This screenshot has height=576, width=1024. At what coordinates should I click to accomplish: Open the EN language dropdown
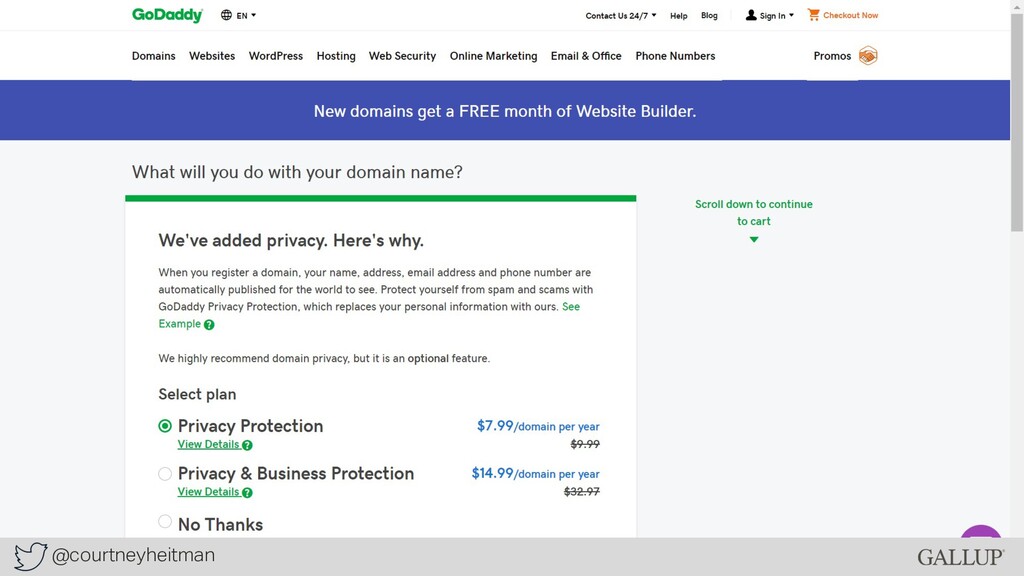(x=246, y=16)
